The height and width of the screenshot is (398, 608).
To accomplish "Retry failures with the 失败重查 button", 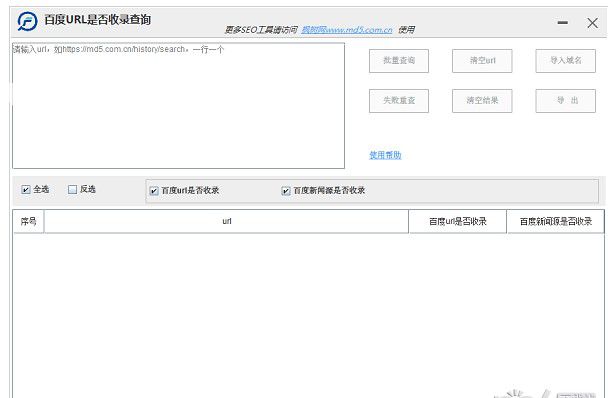I will 399,101.
